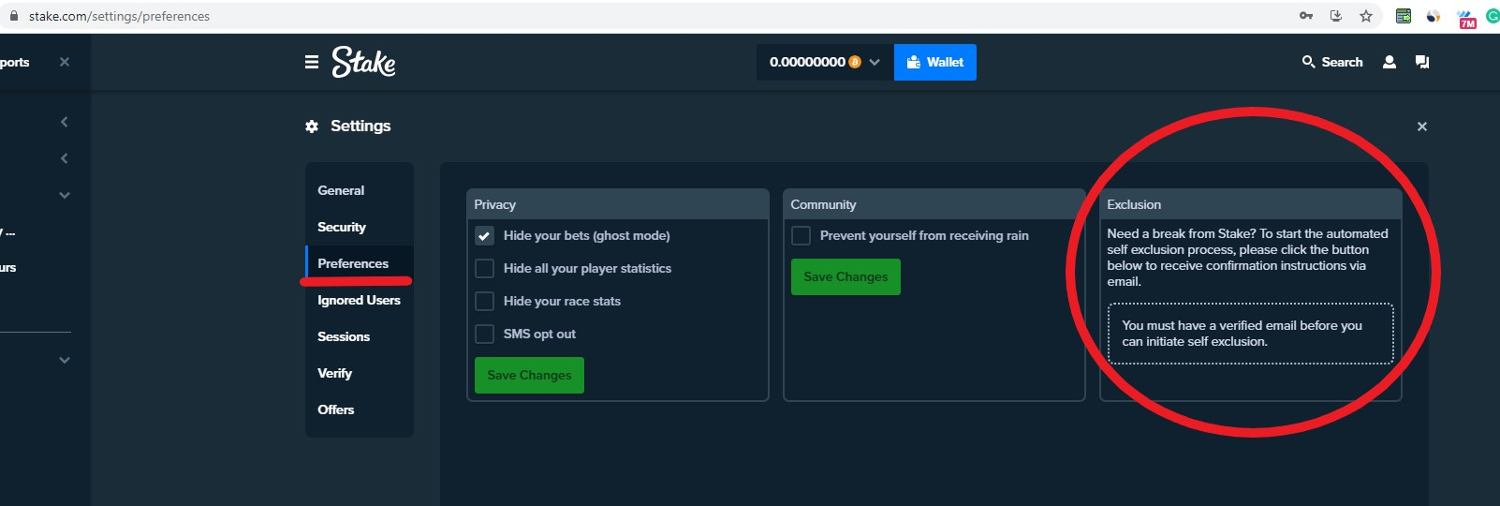The image size is (1500, 506).
Task: Bookmark page with the star icon
Action: pos(1366,16)
